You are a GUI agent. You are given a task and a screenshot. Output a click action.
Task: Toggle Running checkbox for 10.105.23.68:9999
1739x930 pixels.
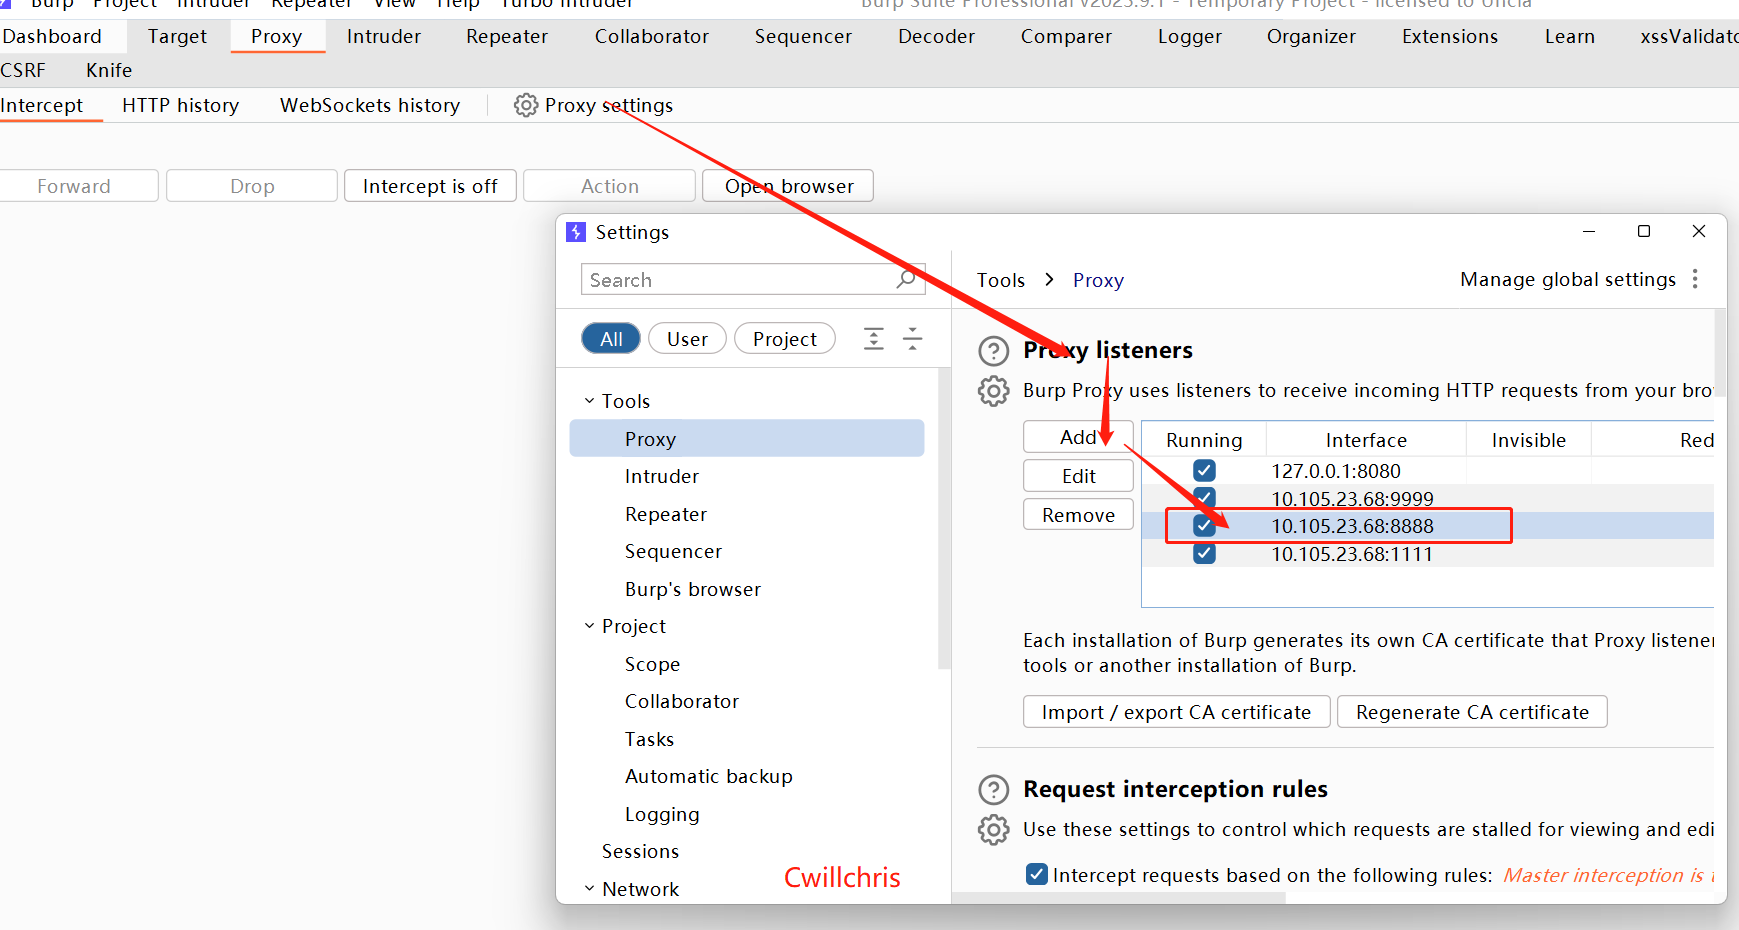pyautogui.click(x=1204, y=496)
